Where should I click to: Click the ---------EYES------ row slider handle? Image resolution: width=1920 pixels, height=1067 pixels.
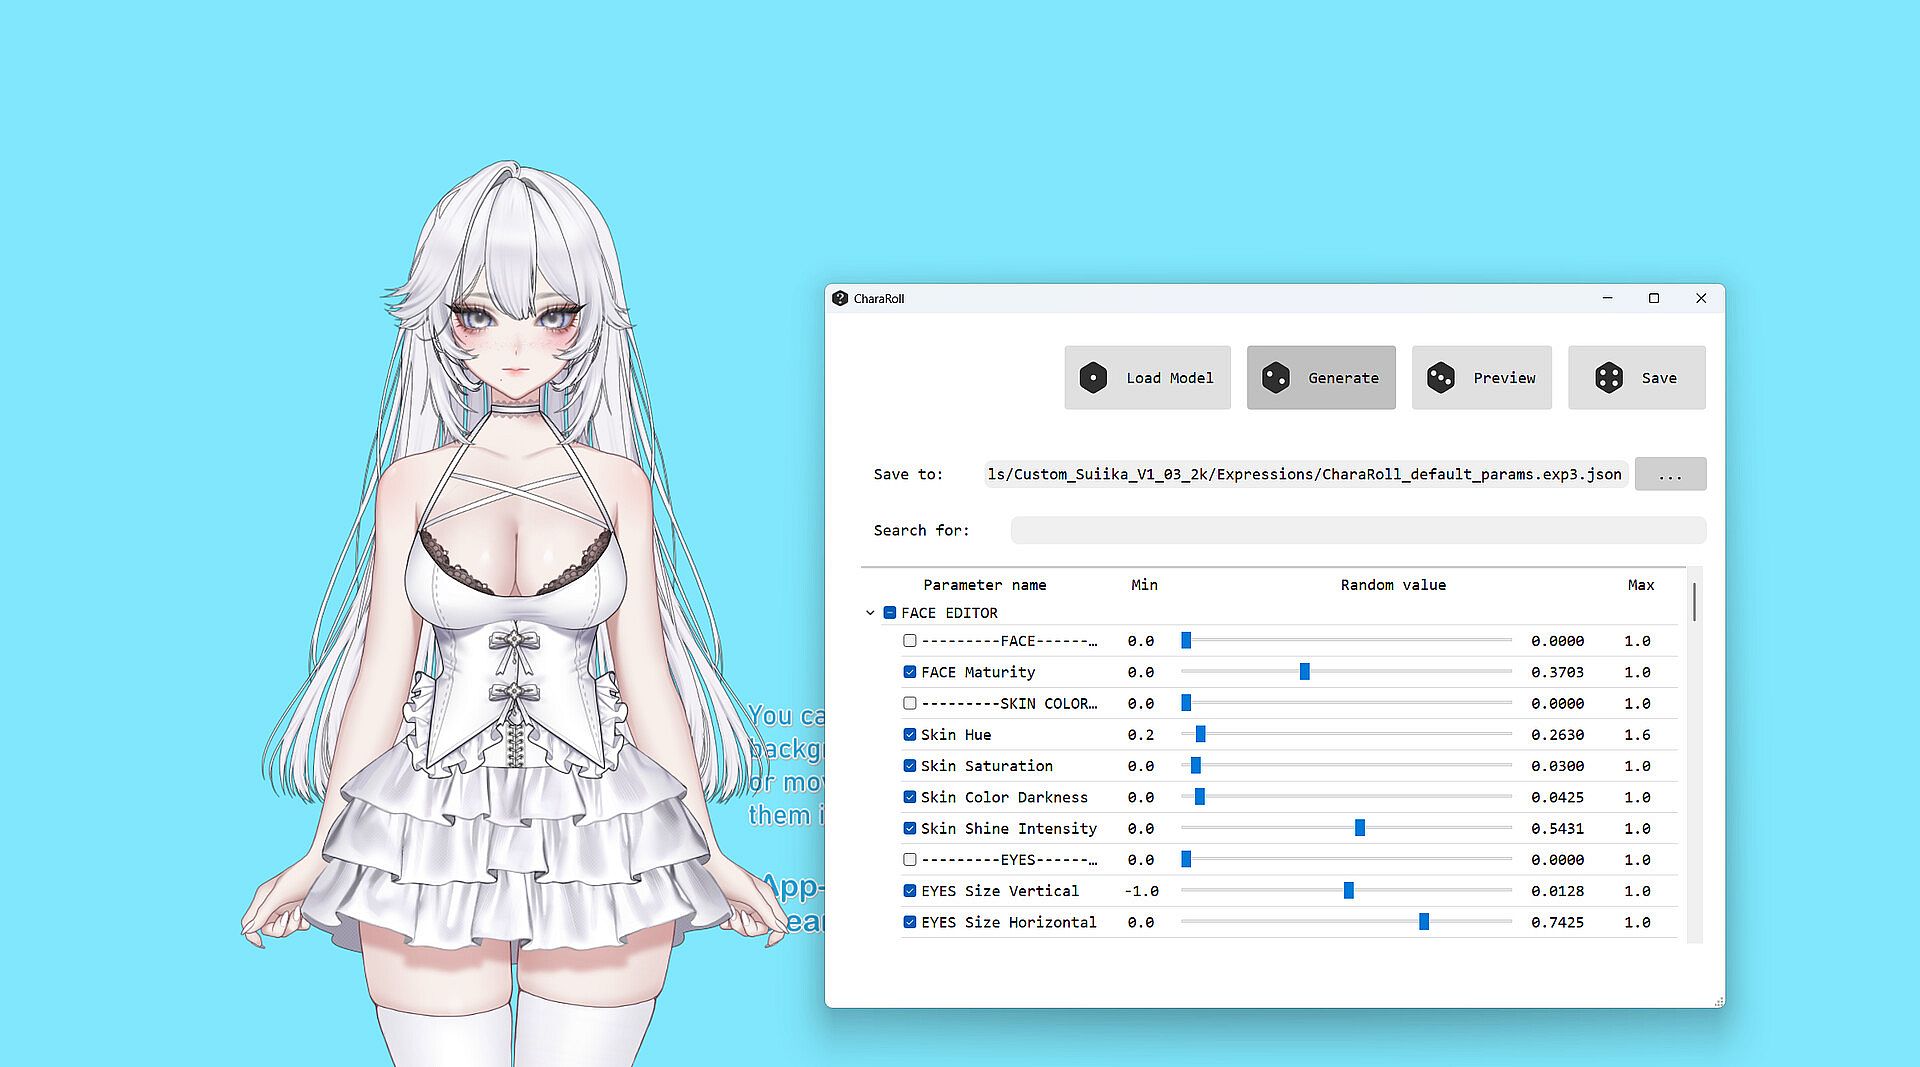(x=1186, y=859)
